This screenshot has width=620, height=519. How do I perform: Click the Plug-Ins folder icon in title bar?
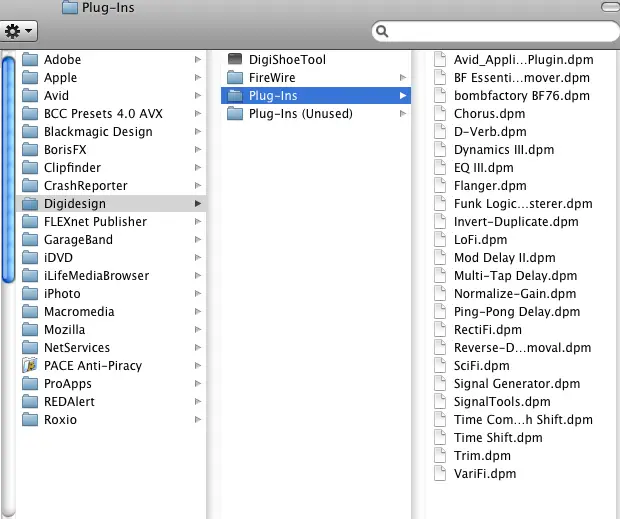[70, 7]
